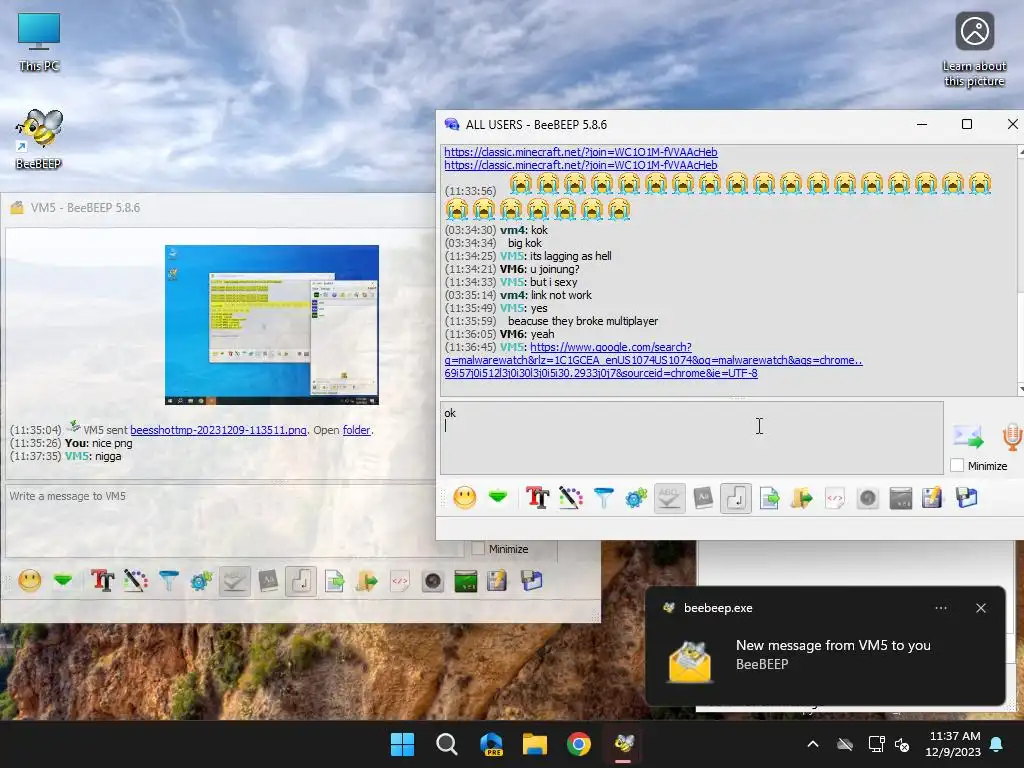Open emoticons picker in VM5 chat window
1024x768 pixels.
click(x=30, y=581)
